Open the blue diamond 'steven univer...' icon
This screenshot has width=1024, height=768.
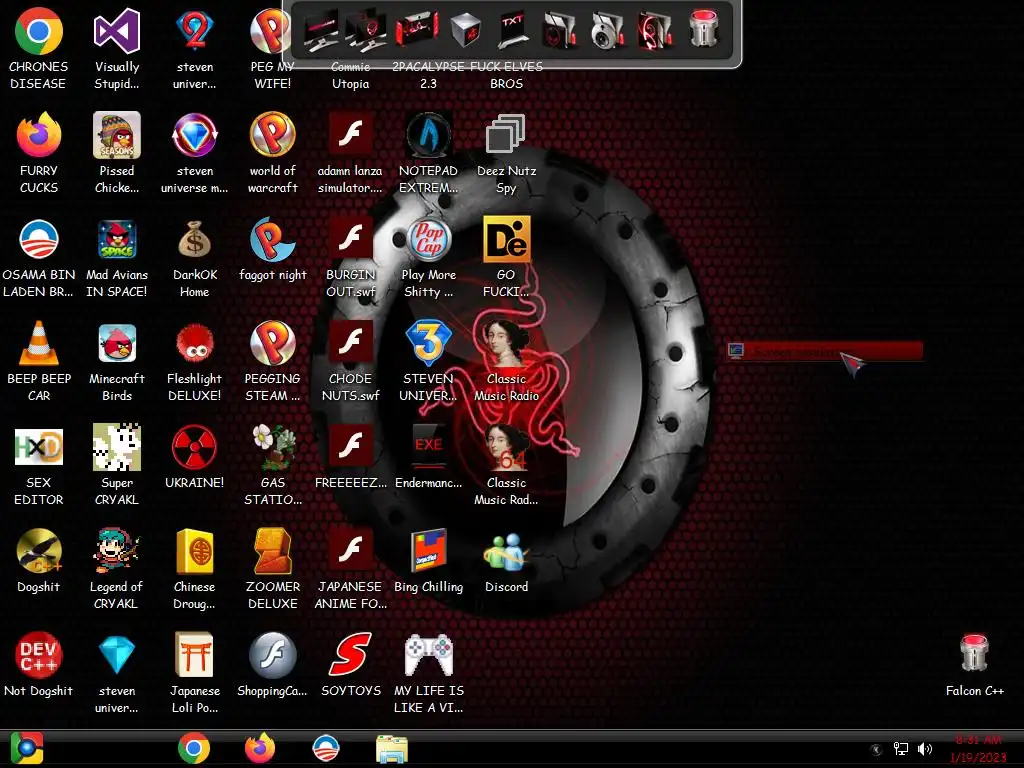tap(117, 655)
